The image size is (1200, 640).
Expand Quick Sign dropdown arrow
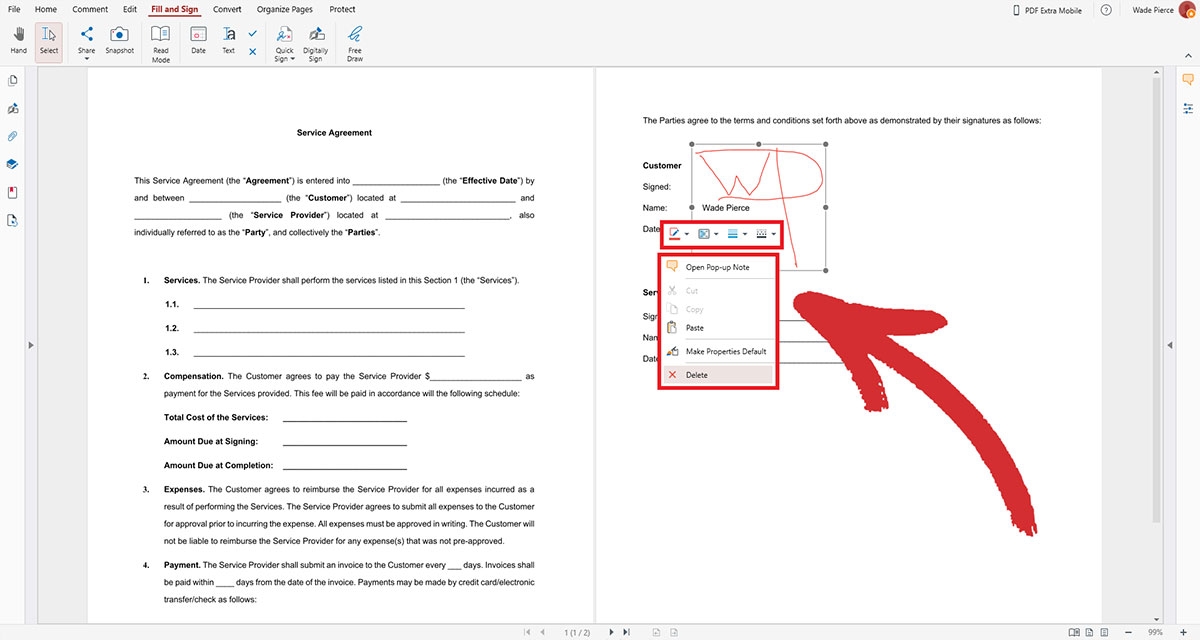tap(291, 59)
